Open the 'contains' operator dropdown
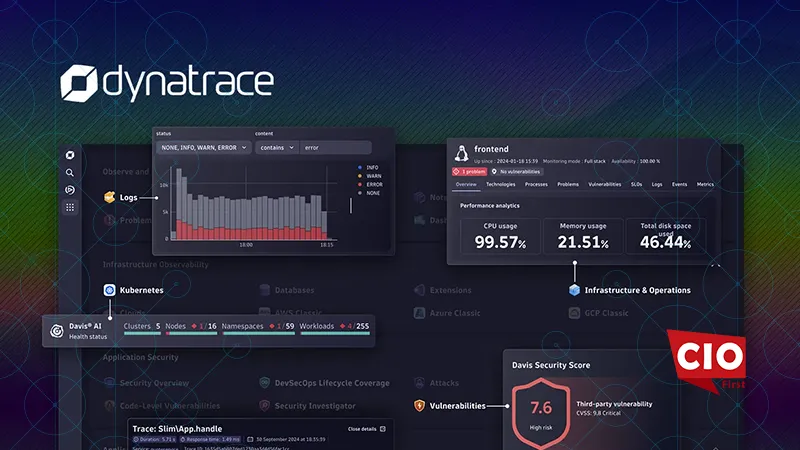Screen dimensions: 800x450 (277, 147)
